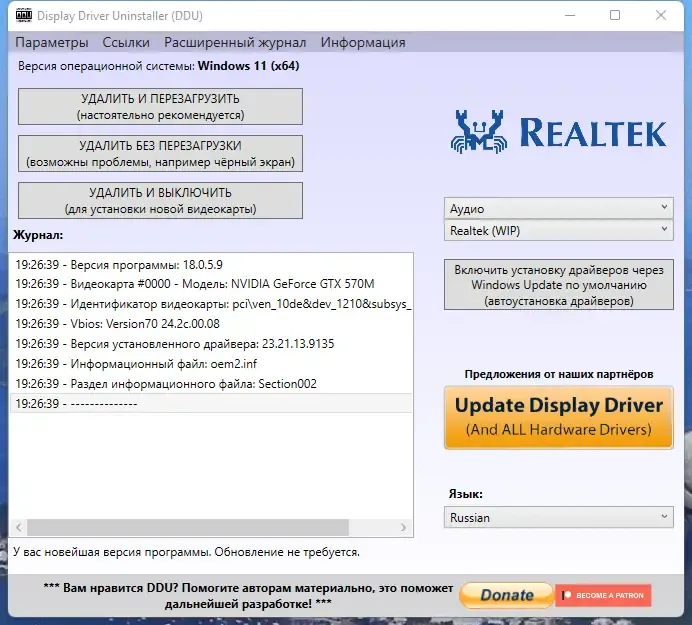692x625 pixels.
Task: Click the horizontal scrollbar thumb in log
Action: (188, 527)
